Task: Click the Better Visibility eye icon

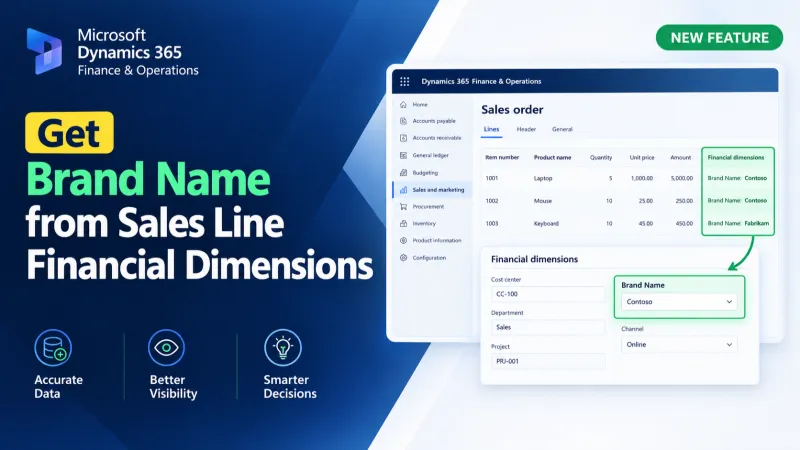Action: point(166,347)
